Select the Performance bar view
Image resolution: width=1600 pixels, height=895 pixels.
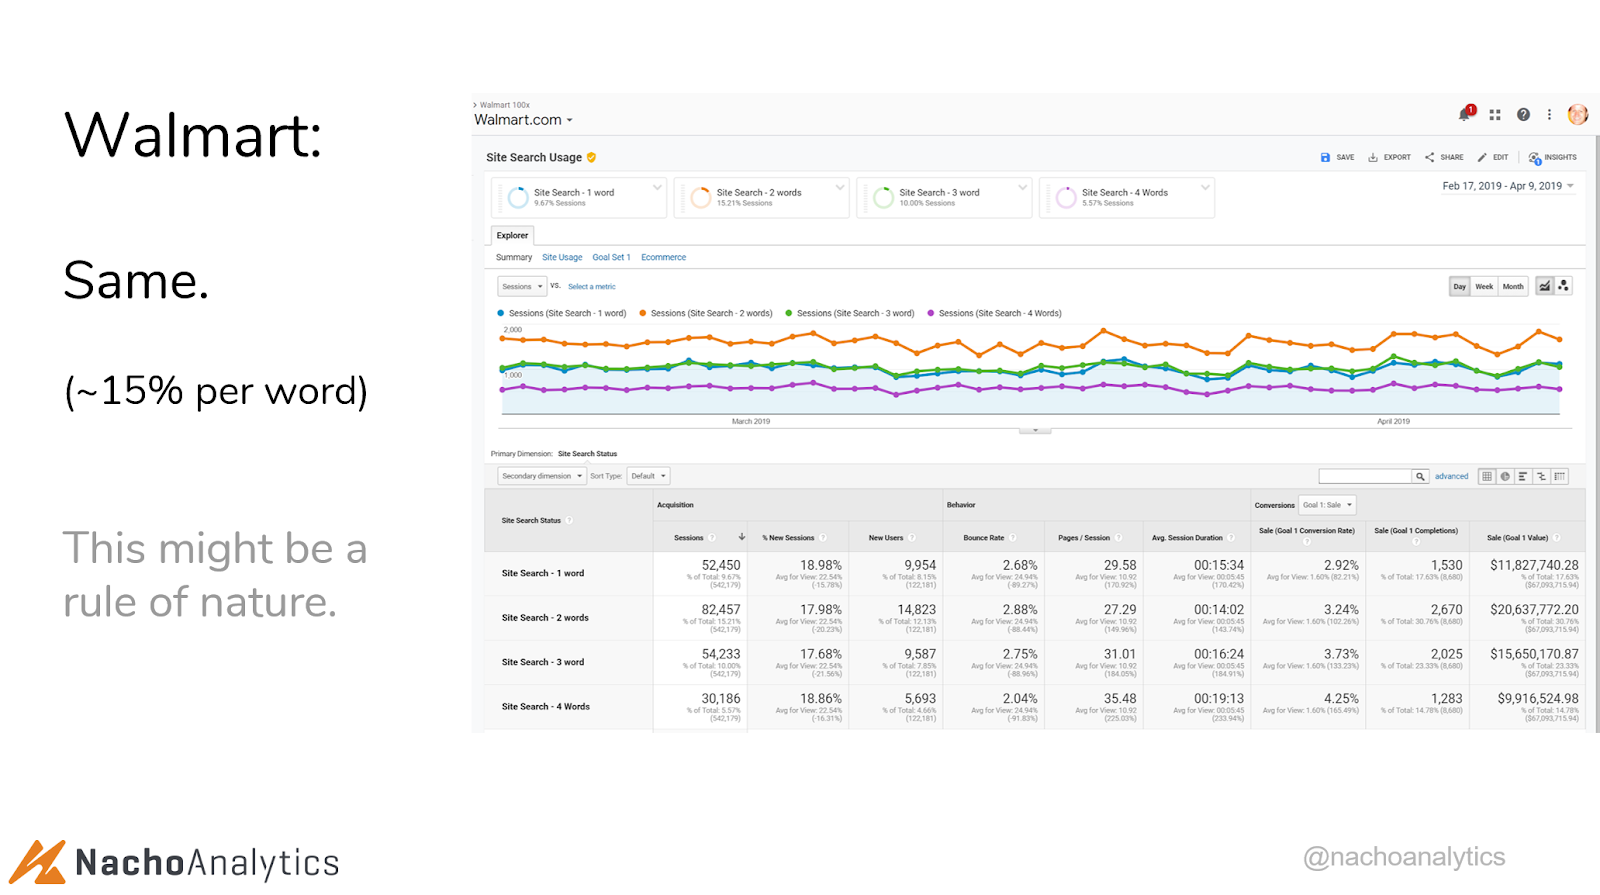pyautogui.click(x=1523, y=477)
